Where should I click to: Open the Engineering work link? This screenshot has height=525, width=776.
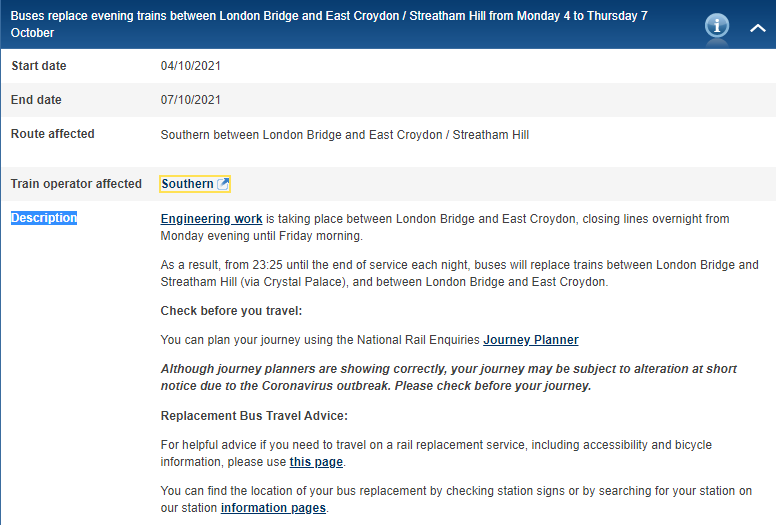[211, 218]
